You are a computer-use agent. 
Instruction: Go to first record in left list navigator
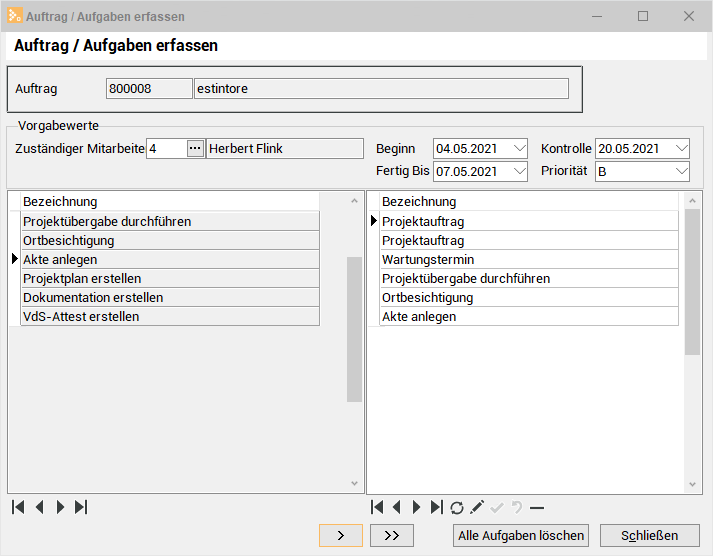coord(18,507)
